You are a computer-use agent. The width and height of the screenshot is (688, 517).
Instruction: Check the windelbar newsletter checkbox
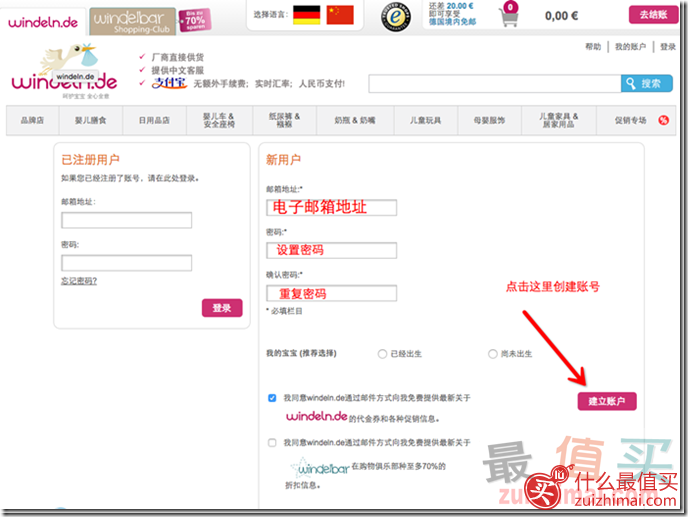272,443
